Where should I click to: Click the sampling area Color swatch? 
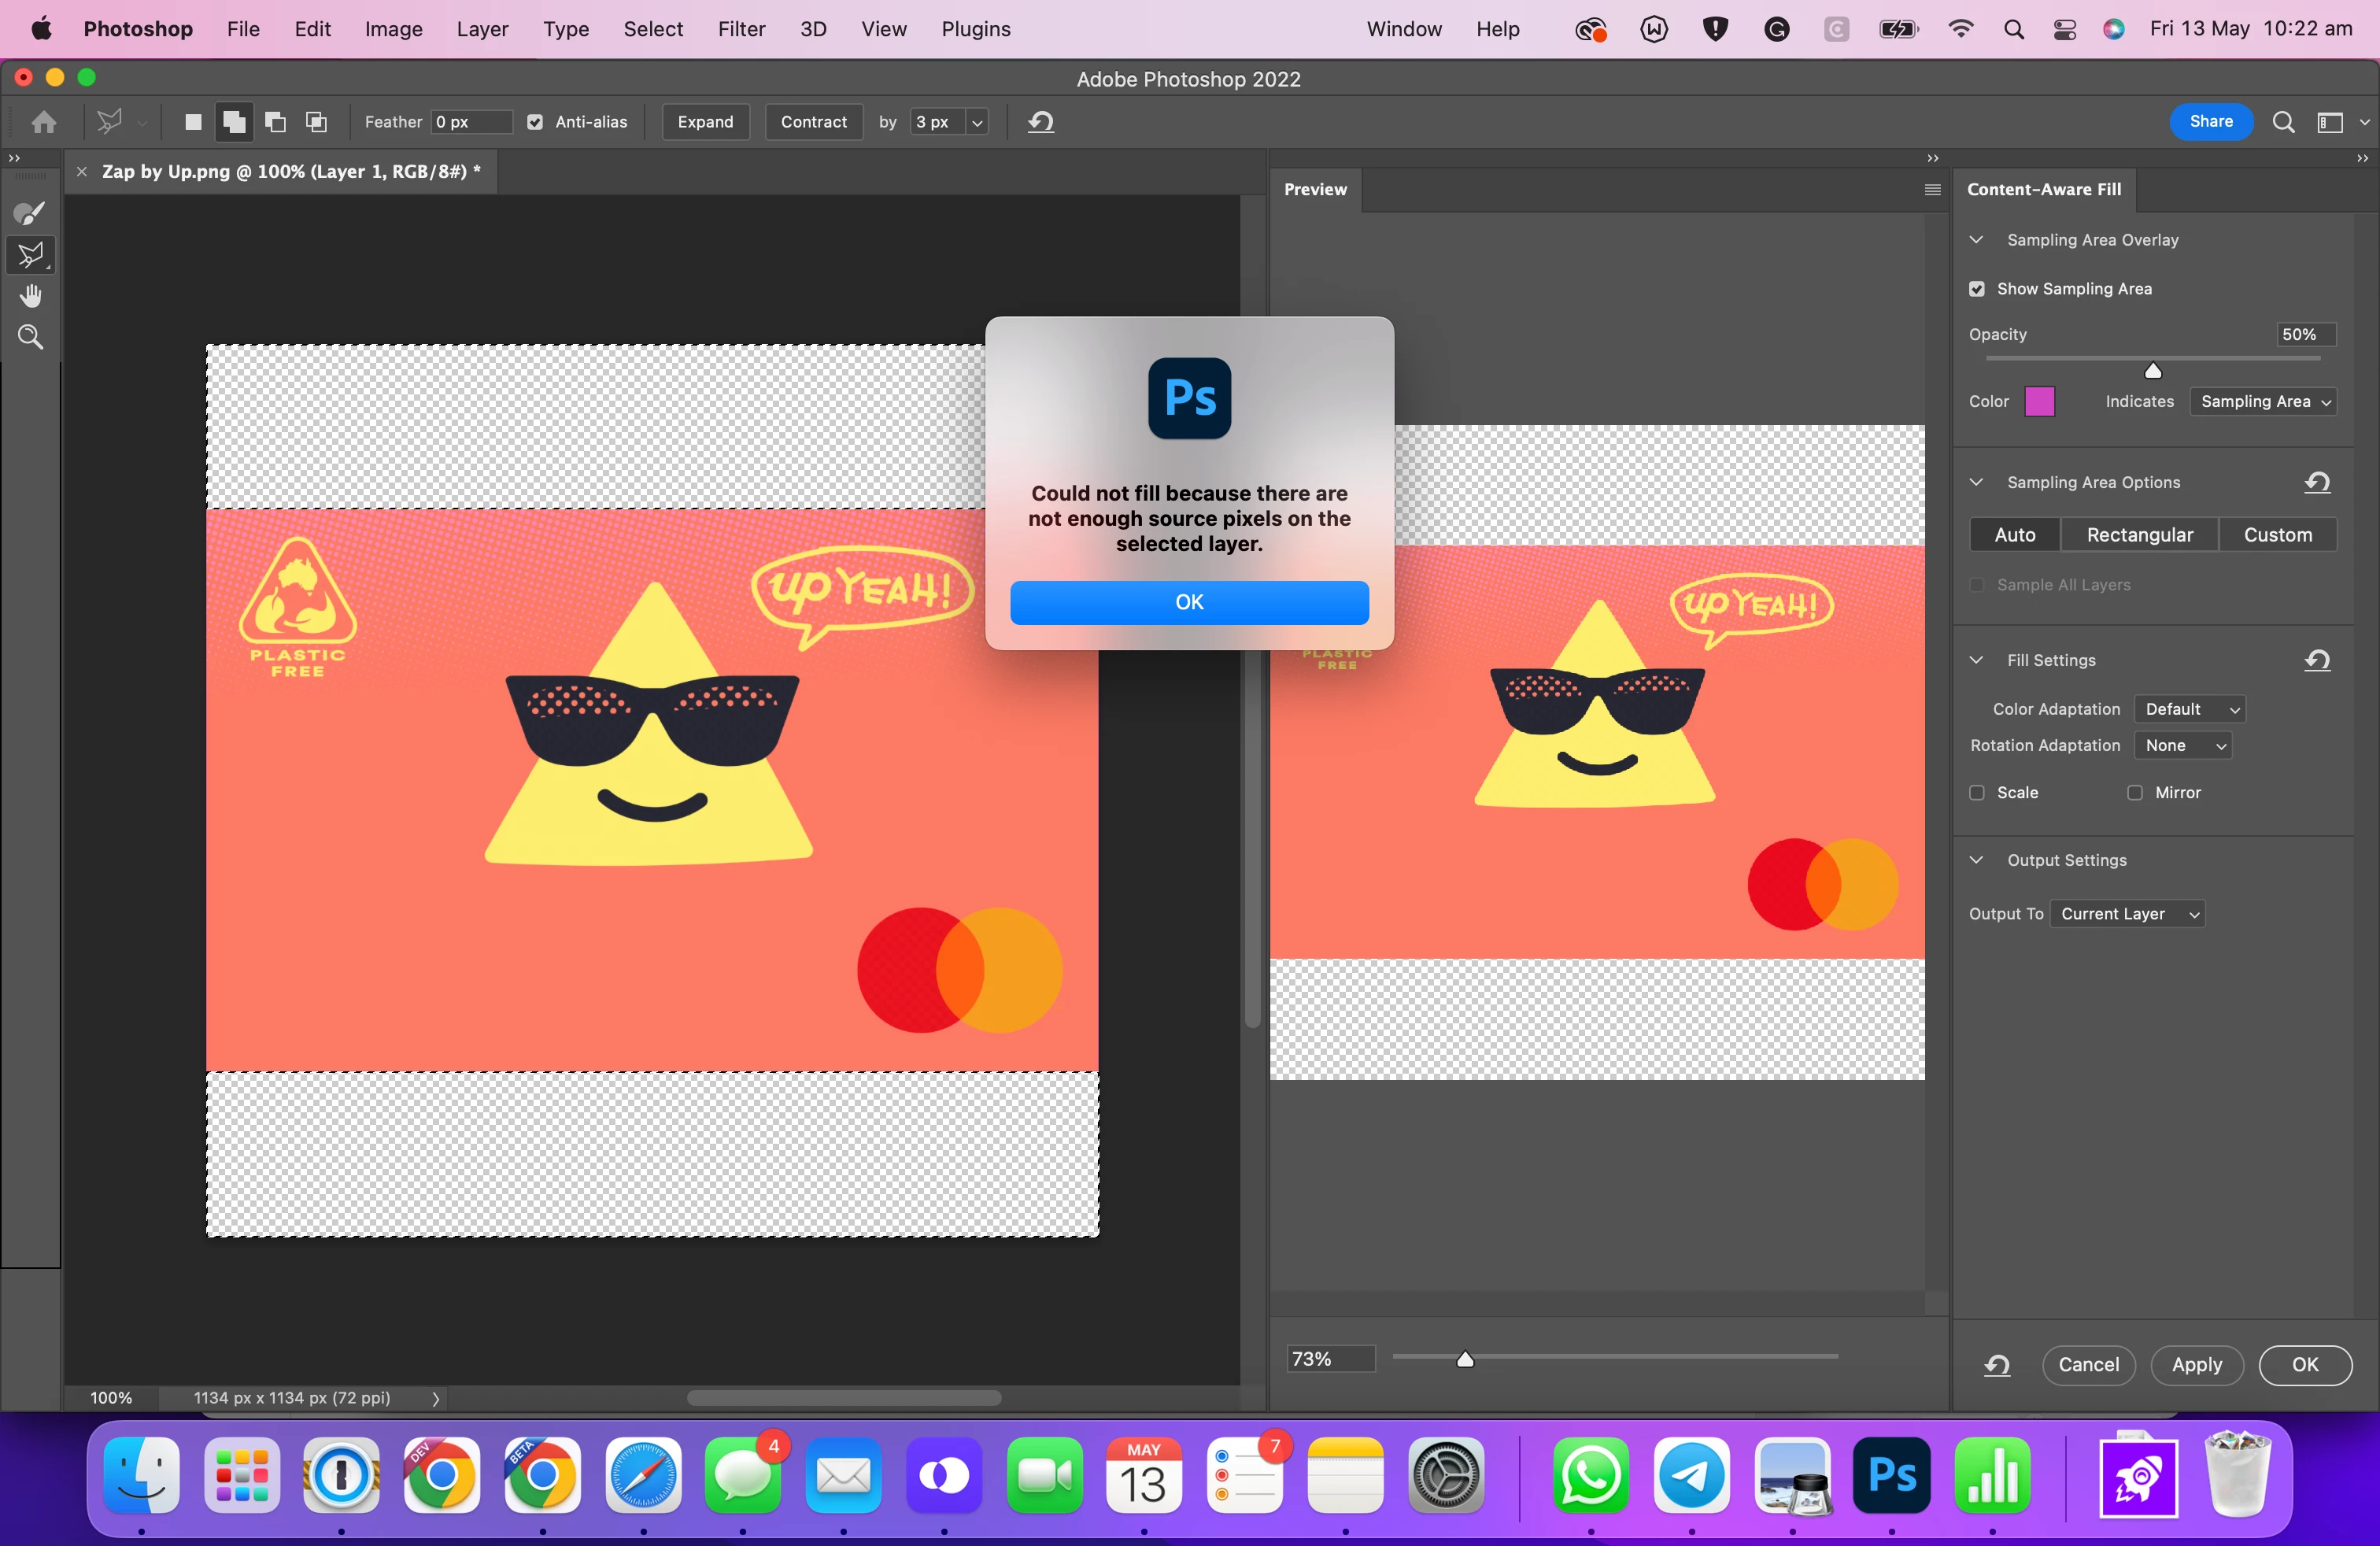(2039, 402)
